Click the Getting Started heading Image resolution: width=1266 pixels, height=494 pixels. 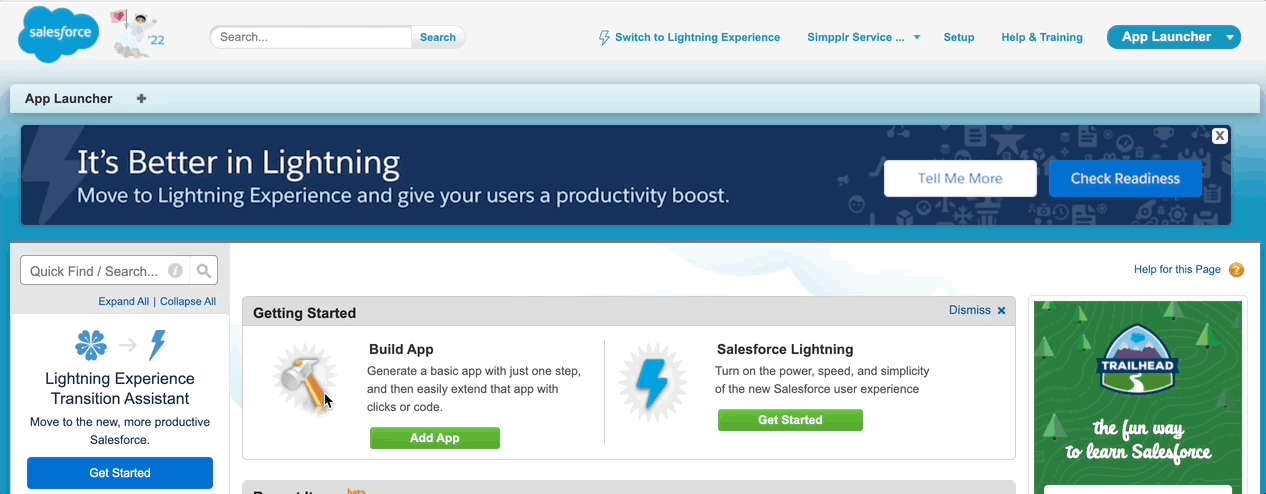click(304, 313)
